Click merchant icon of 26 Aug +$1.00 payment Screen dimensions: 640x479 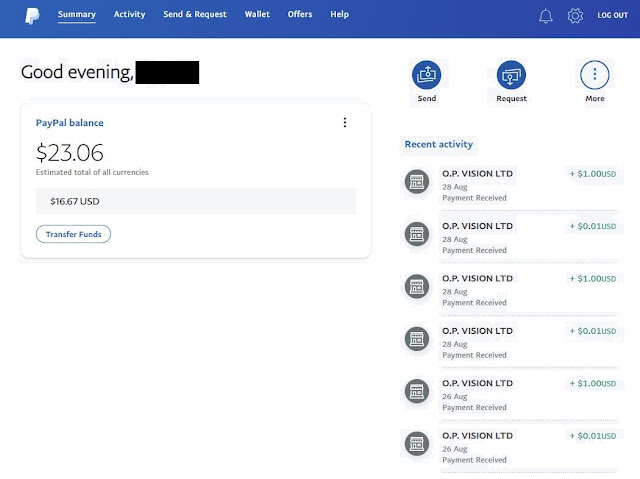pos(417,391)
